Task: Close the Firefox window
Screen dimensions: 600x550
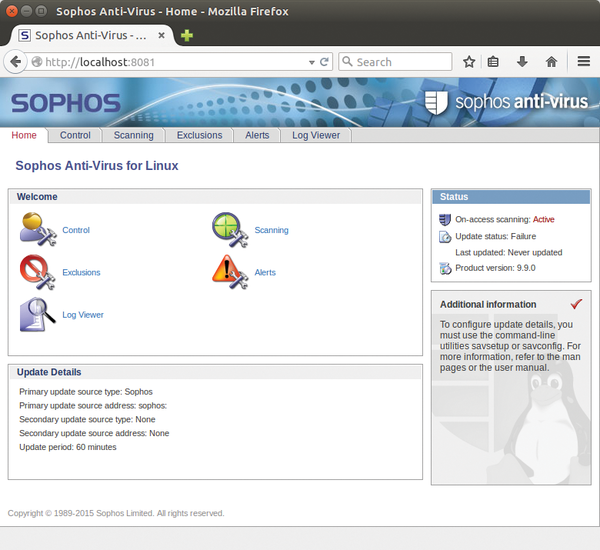Action: (x=12, y=11)
